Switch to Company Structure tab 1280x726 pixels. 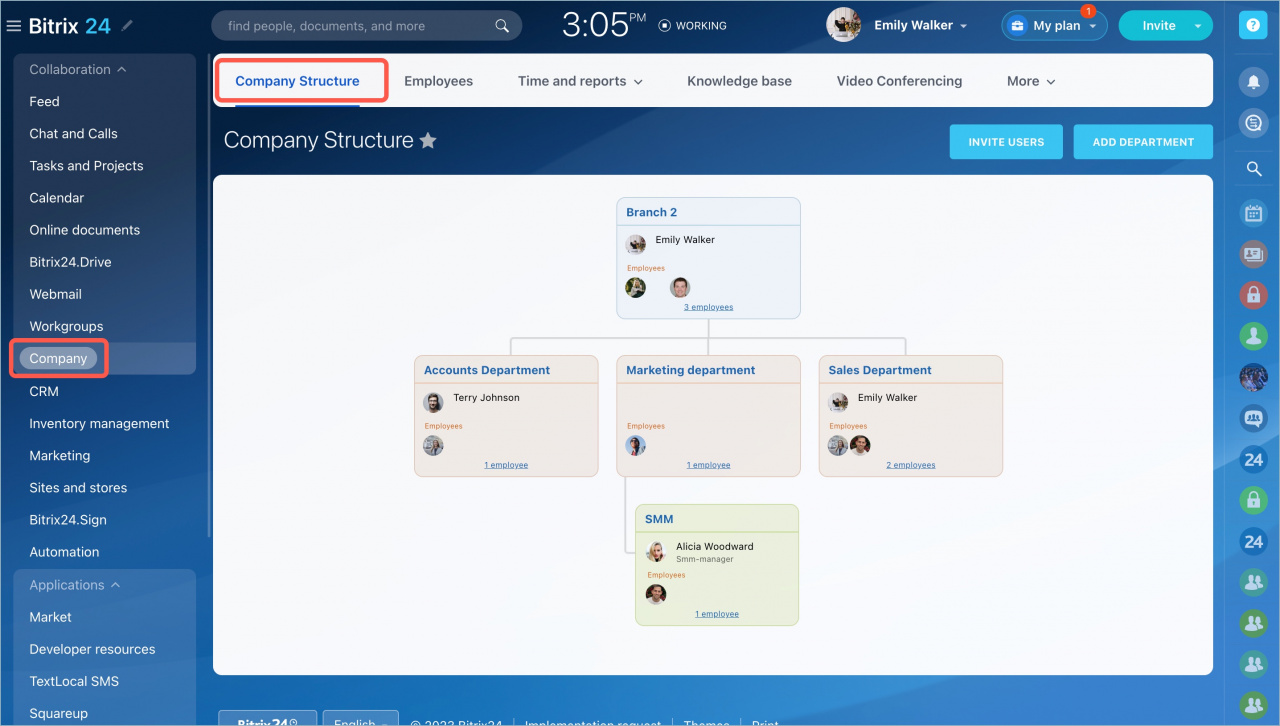tap(297, 81)
